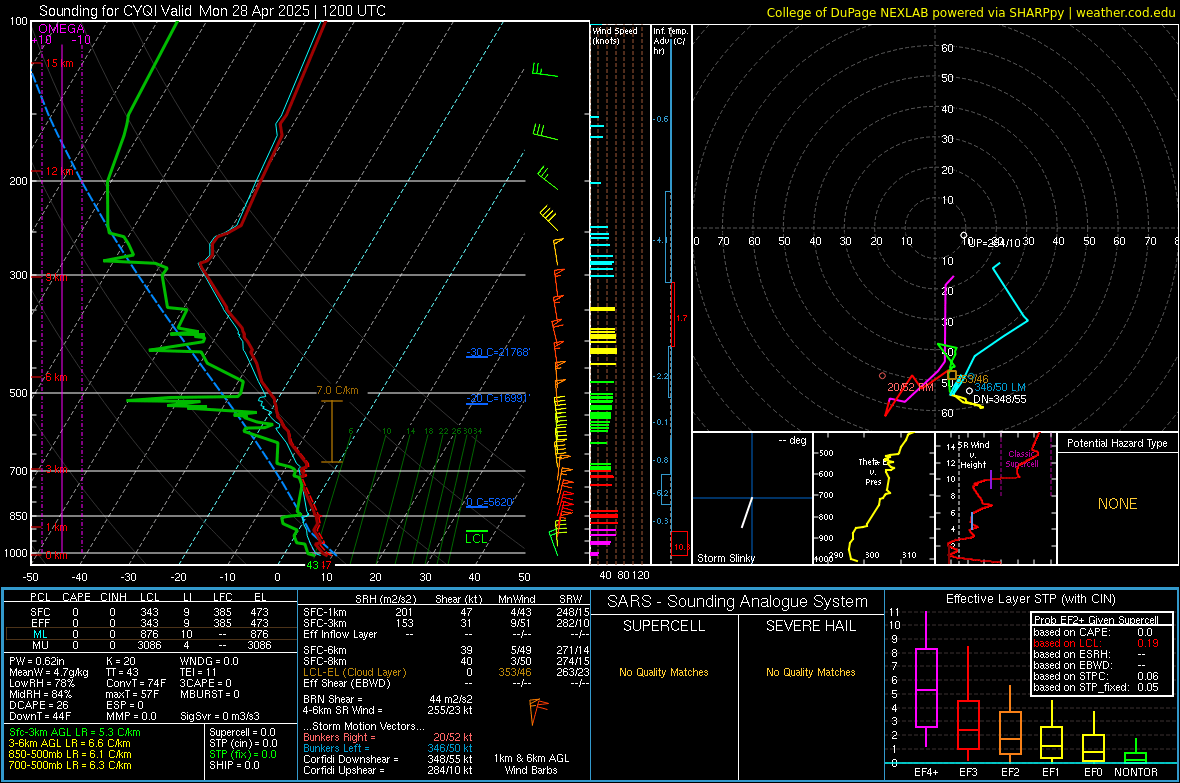Click the 0 C=5620' freezing level label
Viewport: 1180px width, 783px height.
click(x=490, y=502)
